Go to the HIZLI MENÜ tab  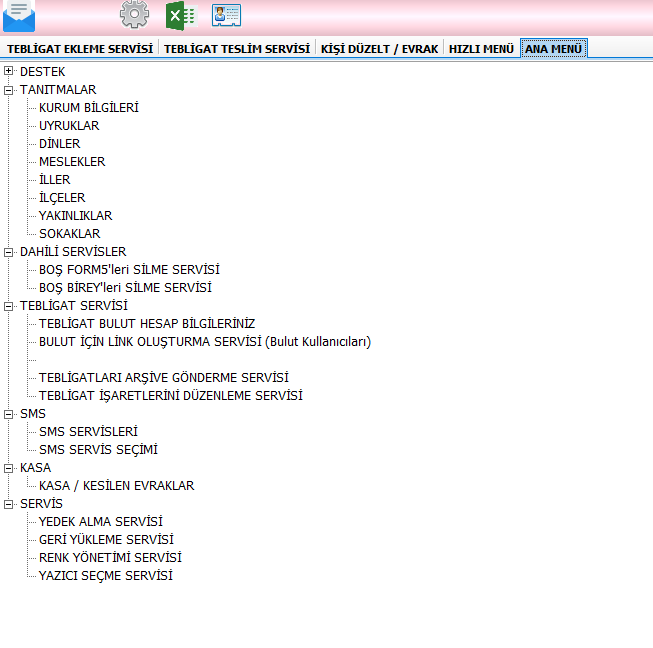481,48
